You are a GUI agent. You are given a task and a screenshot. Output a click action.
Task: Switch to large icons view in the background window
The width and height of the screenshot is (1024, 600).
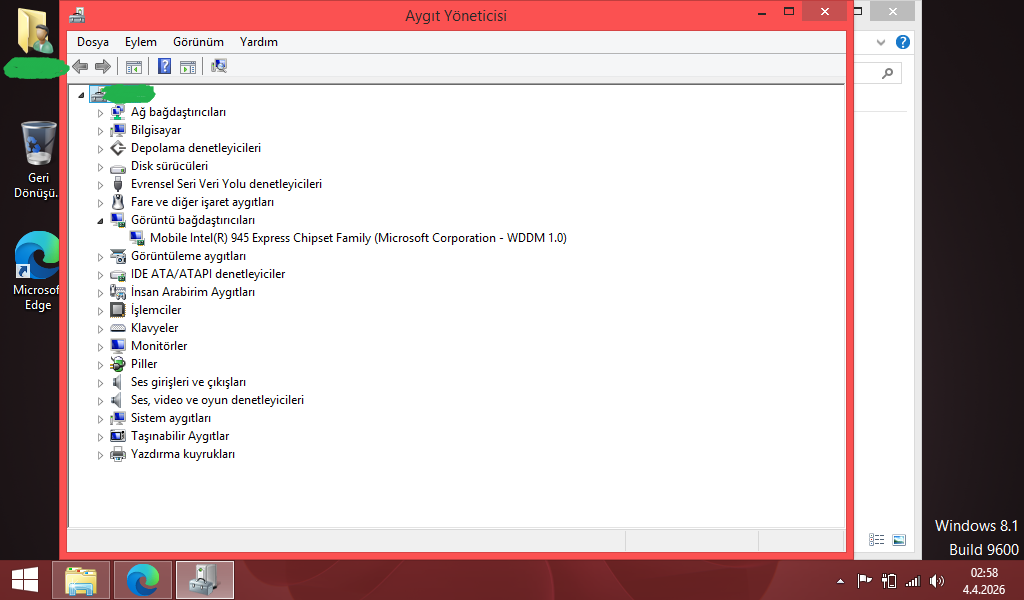point(899,540)
